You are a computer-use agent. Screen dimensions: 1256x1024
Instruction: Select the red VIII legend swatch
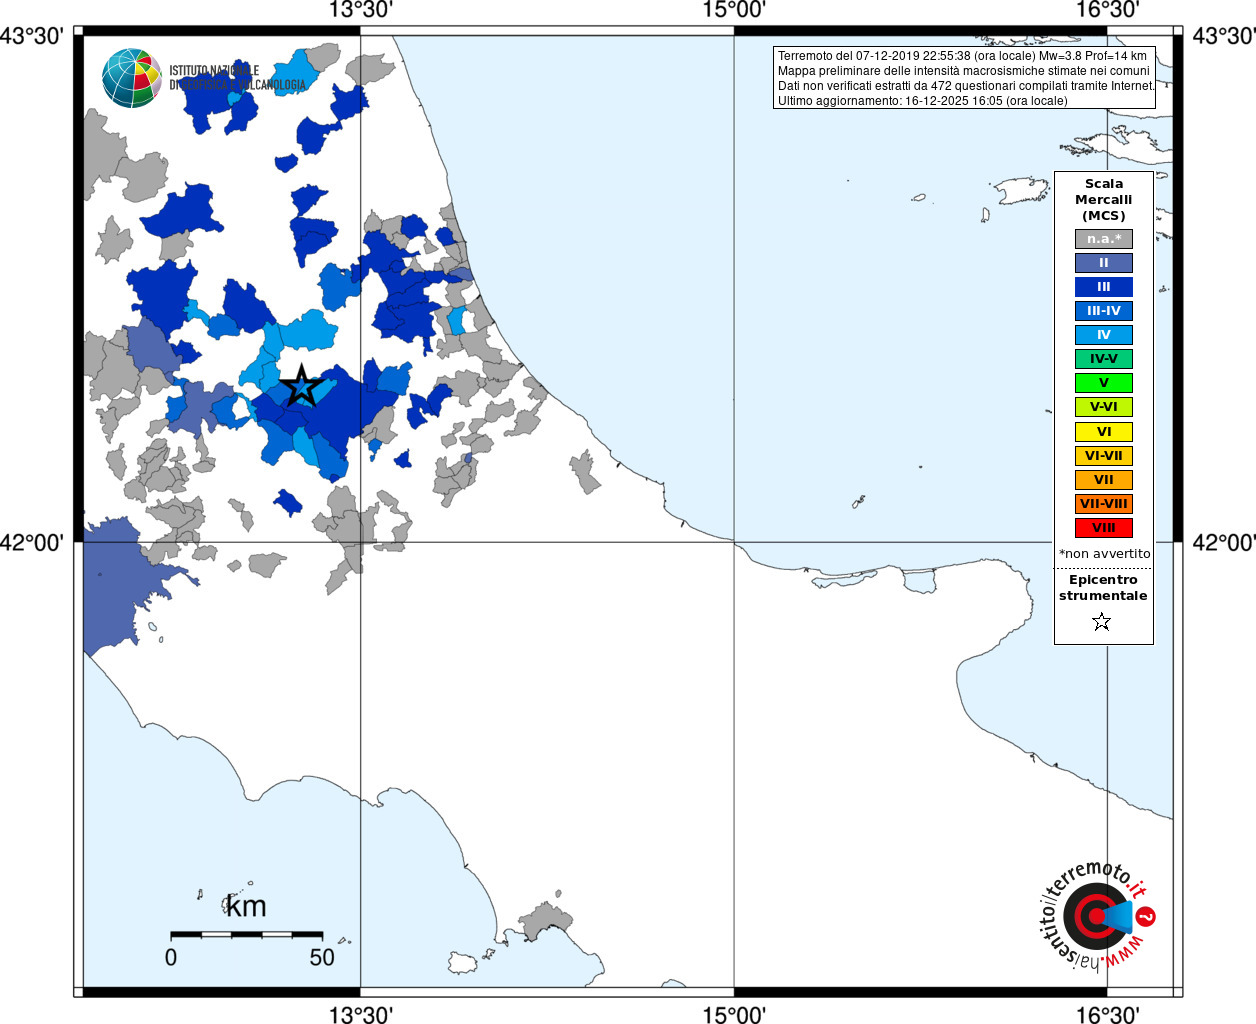[x=1104, y=528]
